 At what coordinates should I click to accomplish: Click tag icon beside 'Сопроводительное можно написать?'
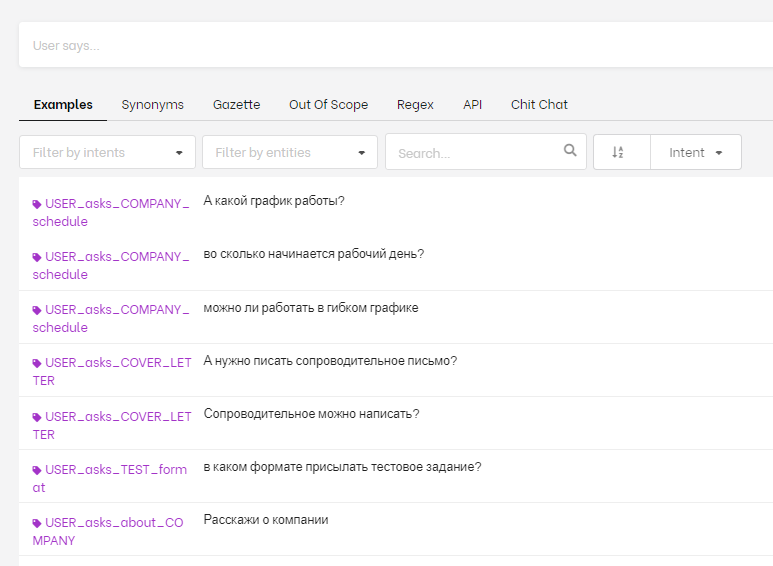(x=37, y=417)
